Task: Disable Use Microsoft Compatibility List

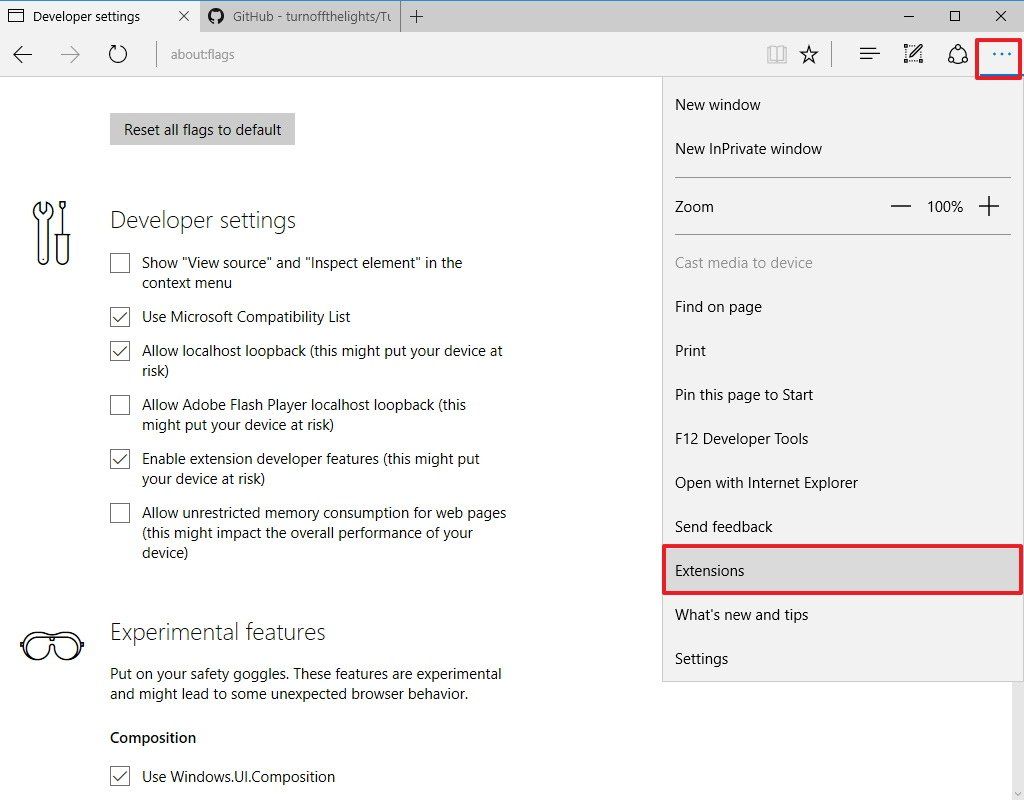Action: click(120, 317)
